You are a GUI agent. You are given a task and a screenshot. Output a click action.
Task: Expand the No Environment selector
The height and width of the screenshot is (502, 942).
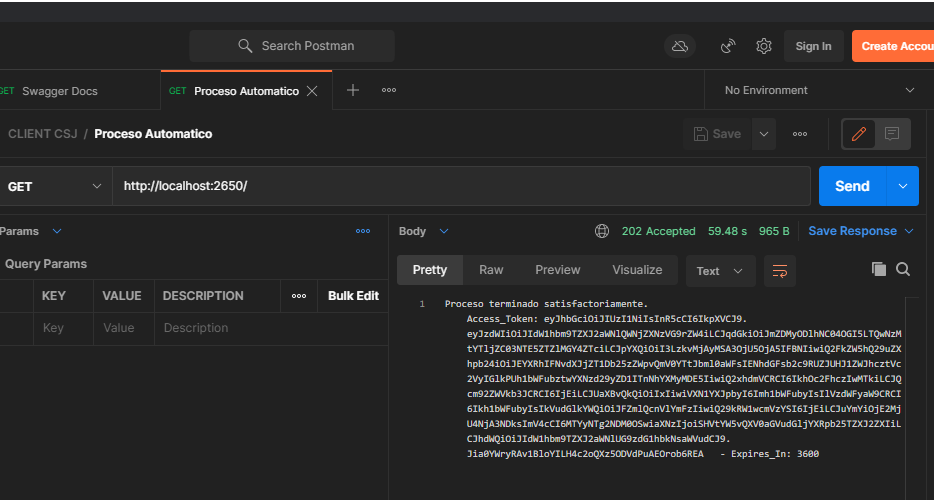819,90
